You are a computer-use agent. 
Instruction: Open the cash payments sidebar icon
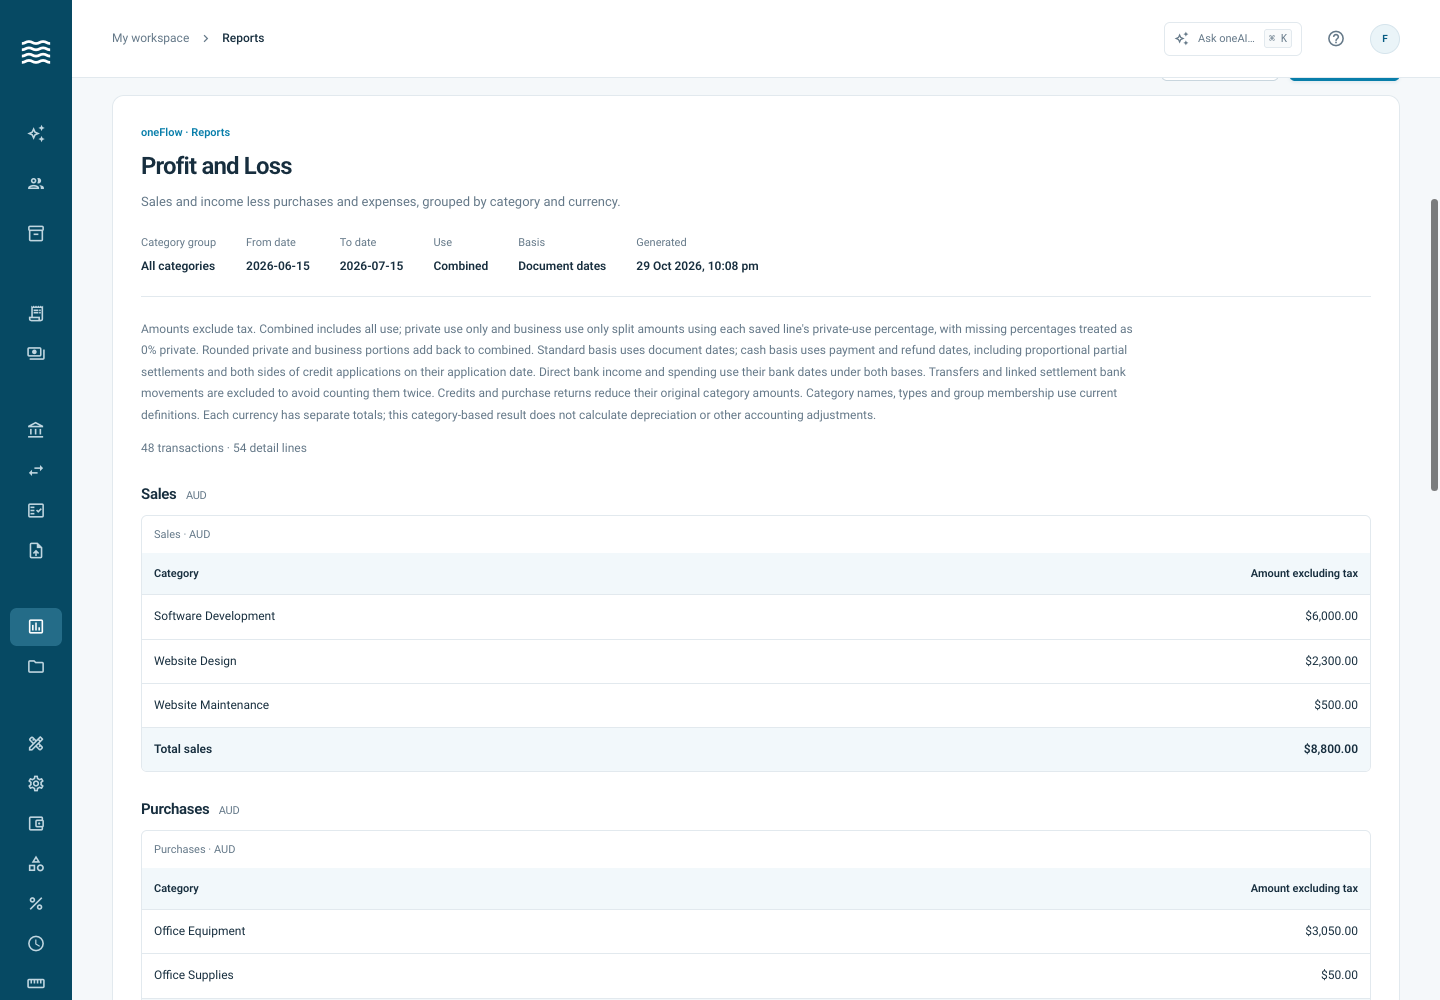pyautogui.click(x=36, y=354)
